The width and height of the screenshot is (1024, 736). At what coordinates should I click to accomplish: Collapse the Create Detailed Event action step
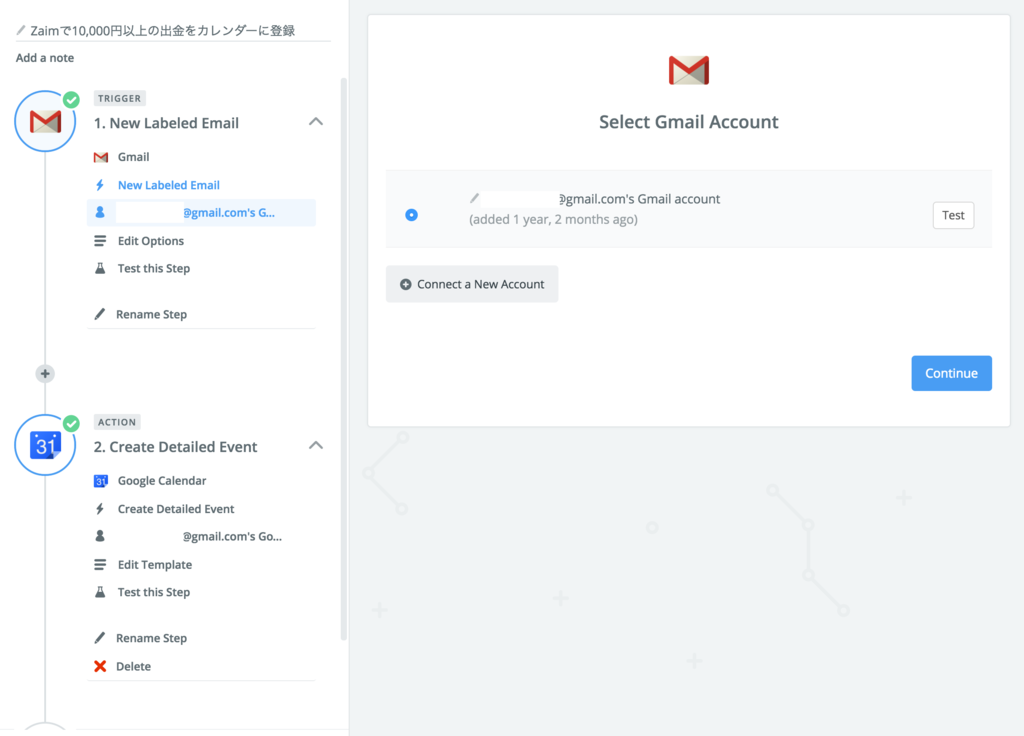pyautogui.click(x=316, y=445)
